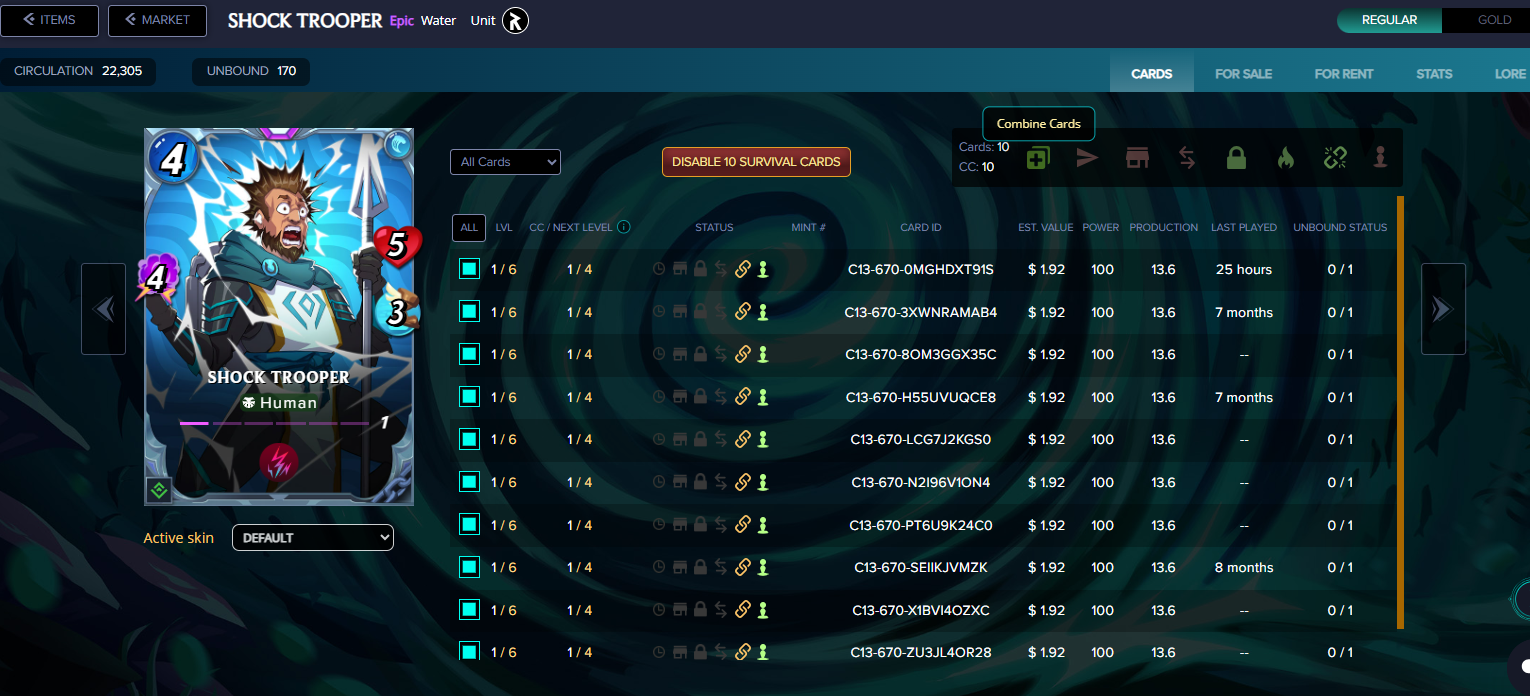Click padlock icon in row C13-670-3XWNRAMAB4

pos(700,312)
